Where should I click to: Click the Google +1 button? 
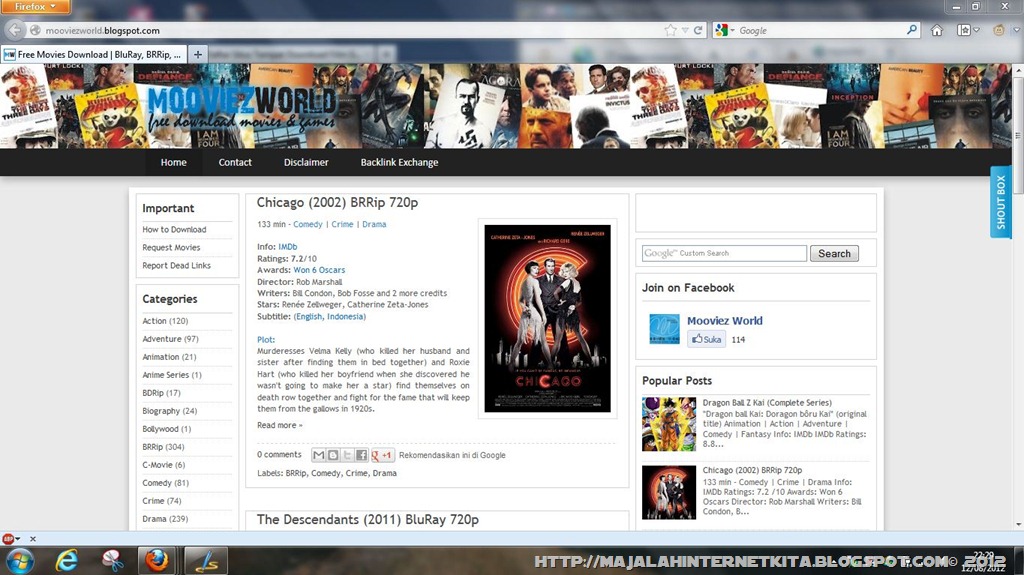pyautogui.click(x=382, y=455)
